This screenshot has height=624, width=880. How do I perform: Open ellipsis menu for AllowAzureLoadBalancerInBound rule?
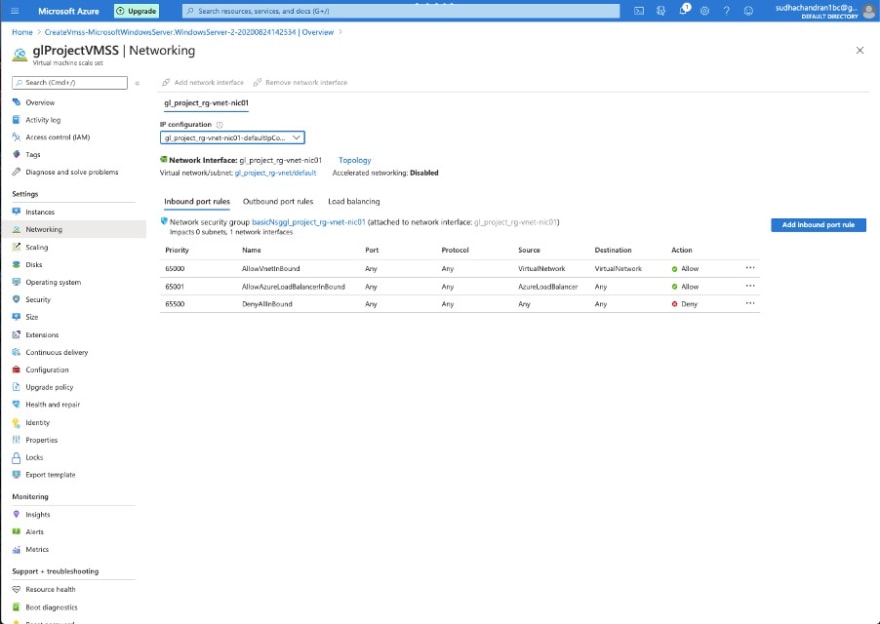[x=750, y=286]
